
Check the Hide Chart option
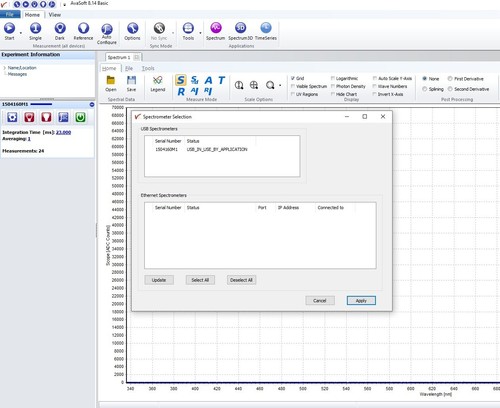(332, 94)
